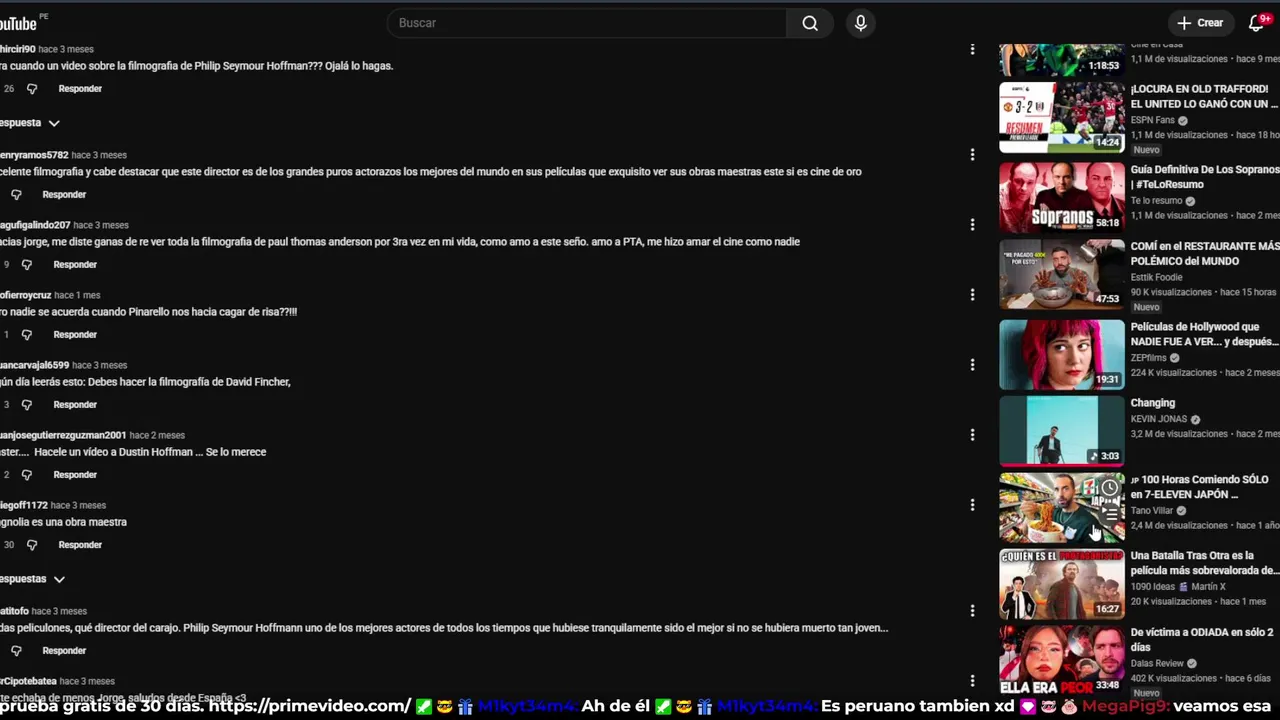Reply to the paul thomas anderson comment
This screenshot has width=1280, height=720.
(x=75, y=265)
